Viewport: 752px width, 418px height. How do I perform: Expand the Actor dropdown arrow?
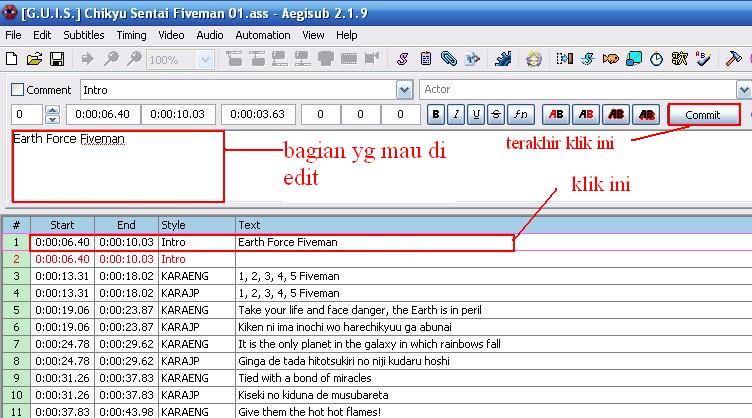pos(744,90)
